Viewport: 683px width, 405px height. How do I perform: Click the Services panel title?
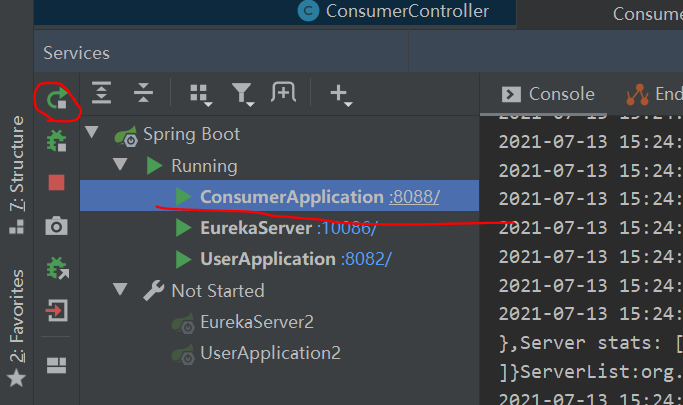[76, 53]
